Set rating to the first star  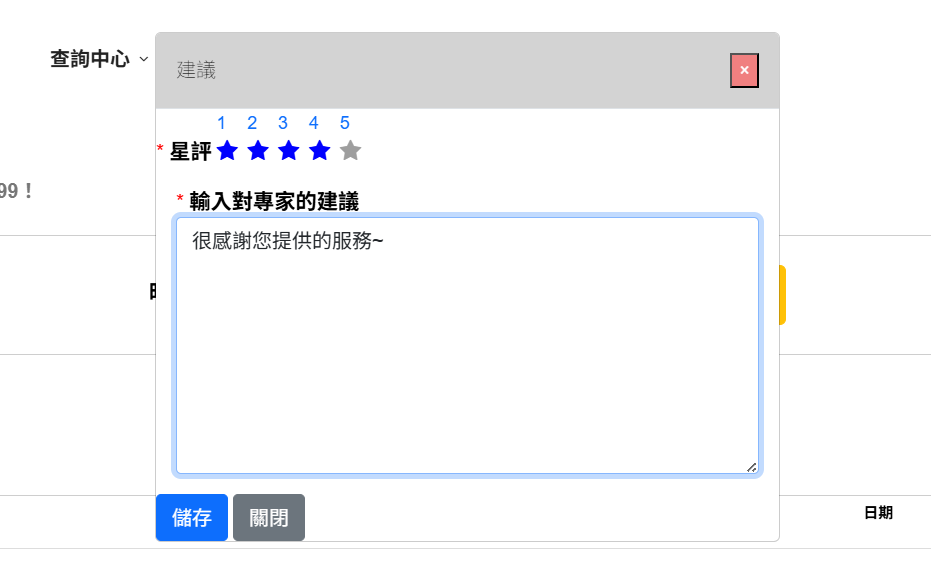coord(227,151)
